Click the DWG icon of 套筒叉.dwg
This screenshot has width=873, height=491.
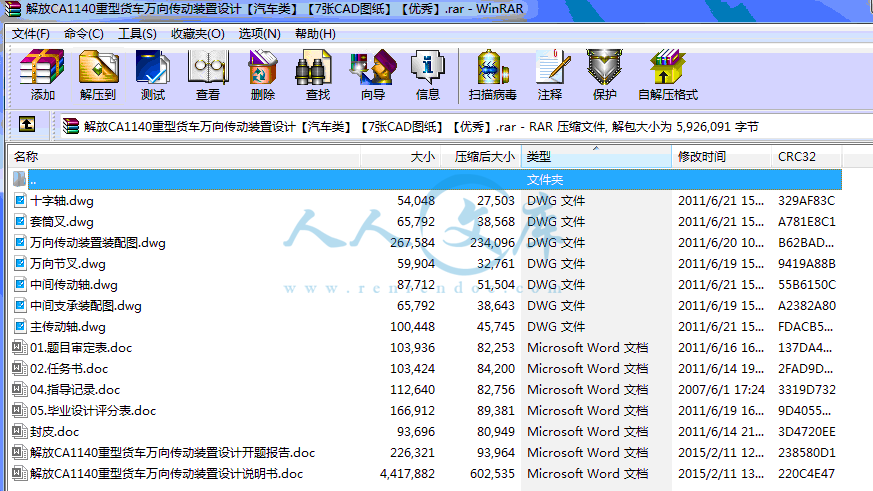click(20, 222)
